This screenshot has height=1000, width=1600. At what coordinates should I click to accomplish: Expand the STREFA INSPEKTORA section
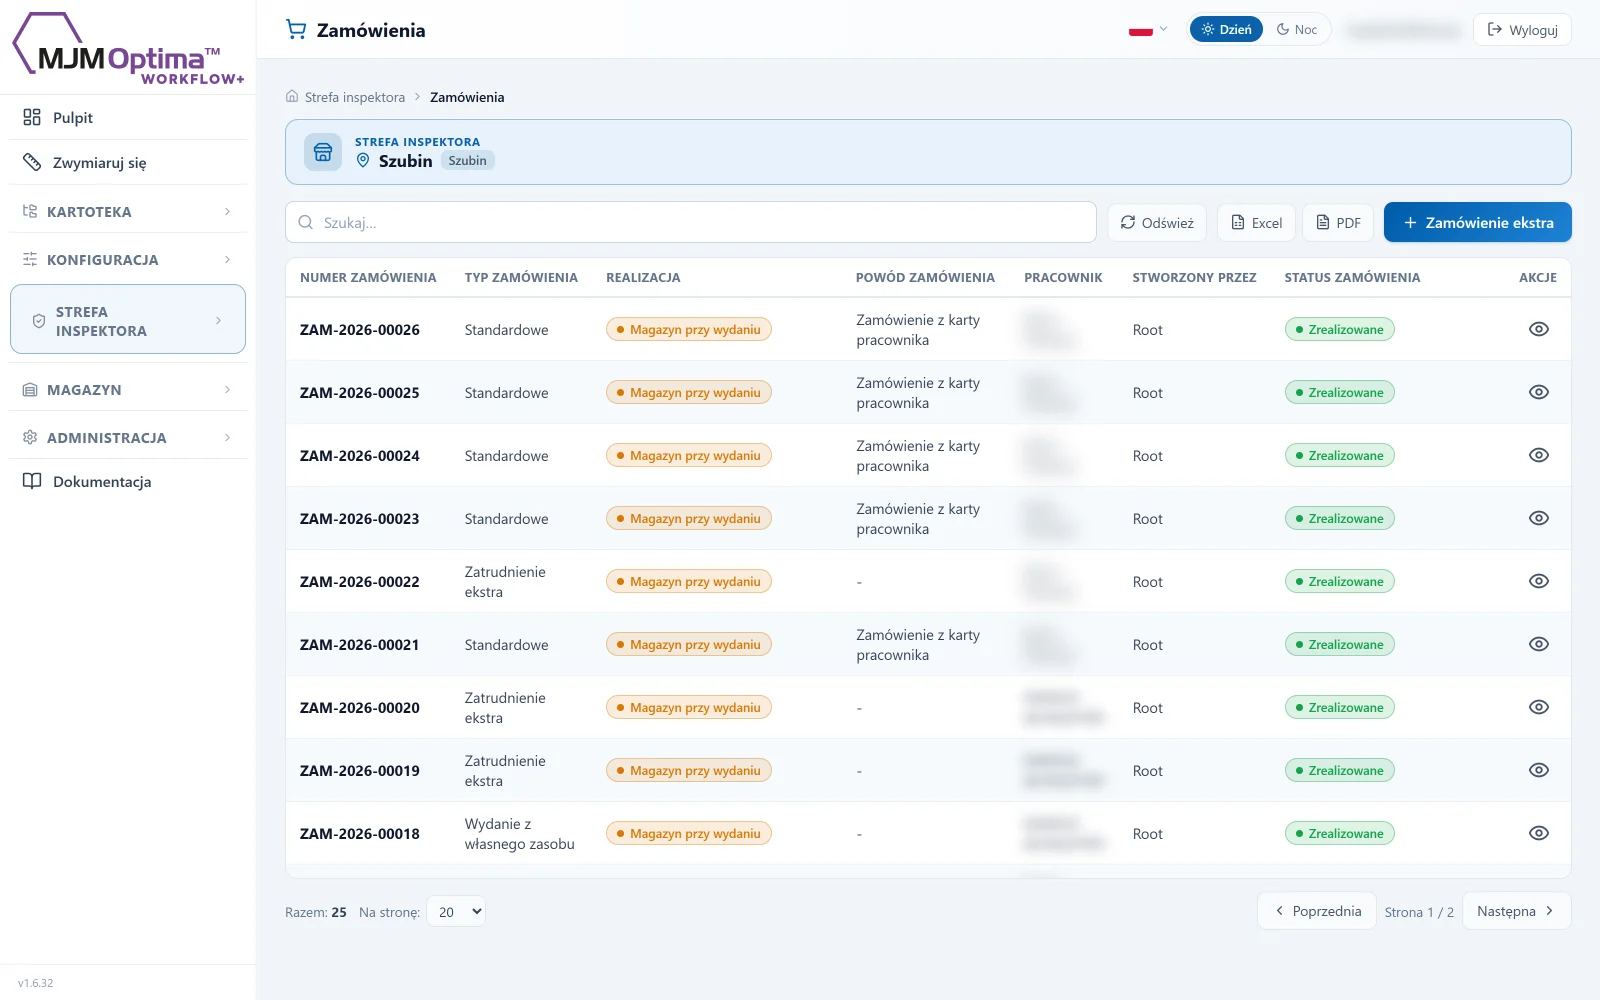(x=128, y=320)
